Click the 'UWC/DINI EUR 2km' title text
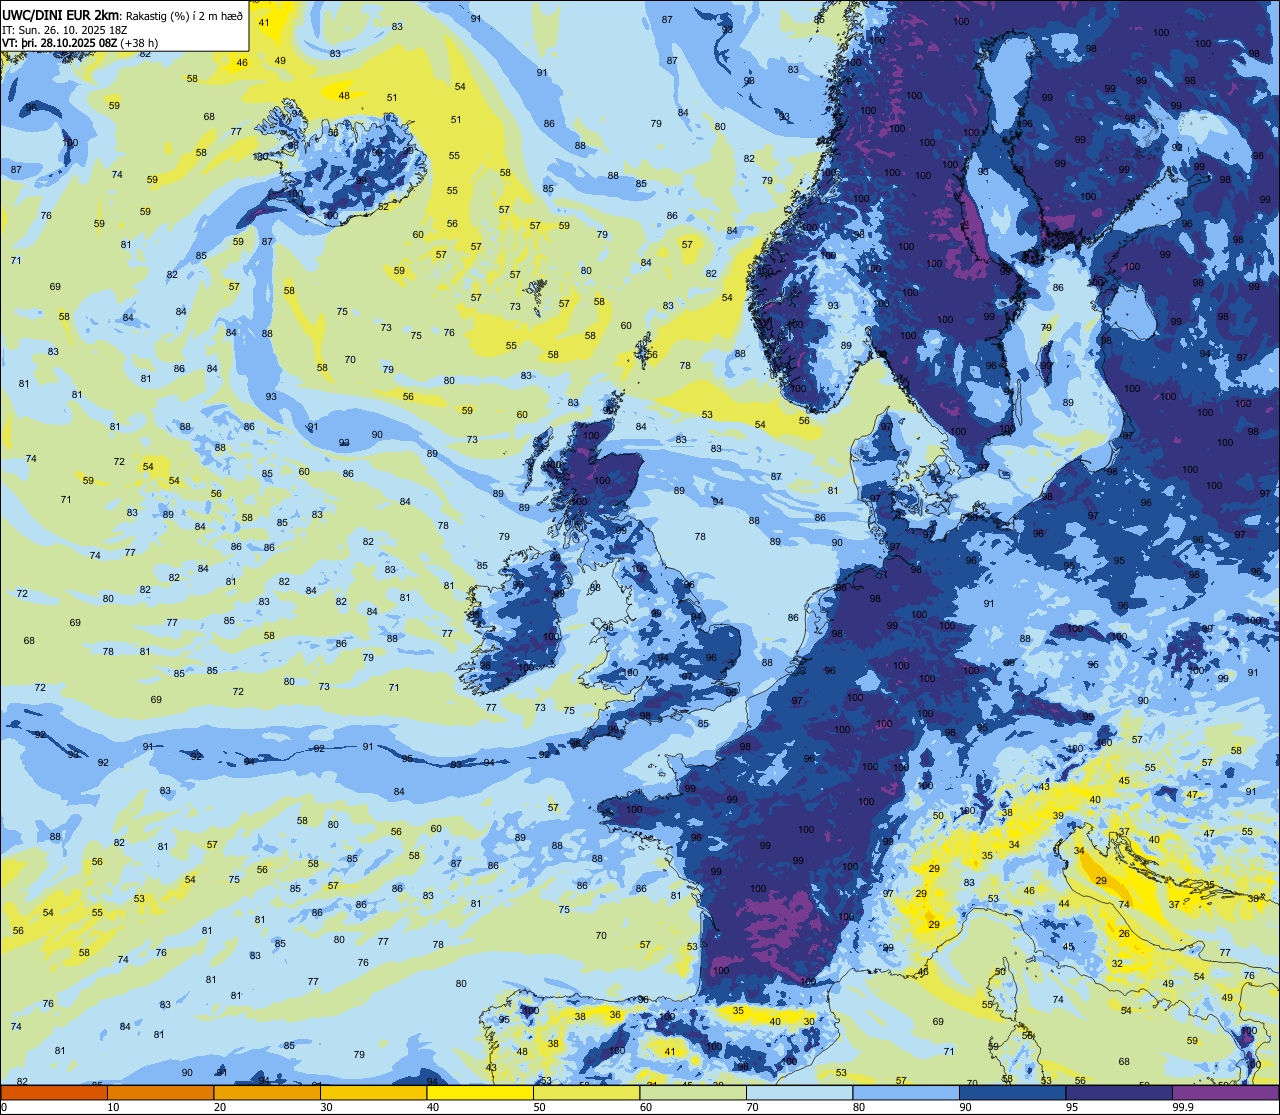The height and width of the screenshot is (1115, 1280). point(61,16)
